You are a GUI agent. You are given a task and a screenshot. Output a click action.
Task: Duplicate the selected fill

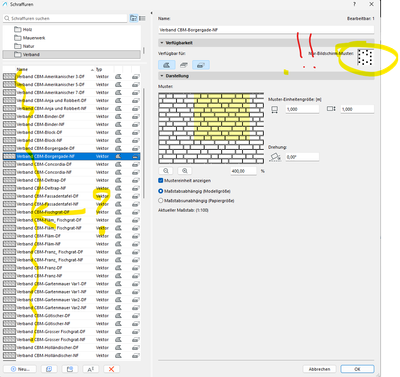click(49, 369)
